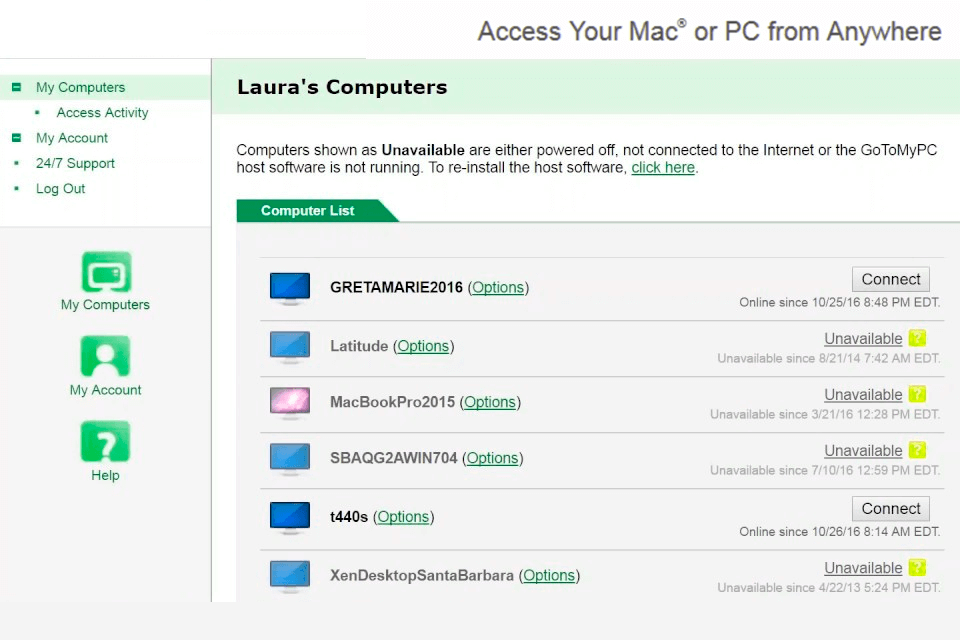
Task: Click the XenDesktopSantaBarbara computer name
Action: [x=422, y=576]
